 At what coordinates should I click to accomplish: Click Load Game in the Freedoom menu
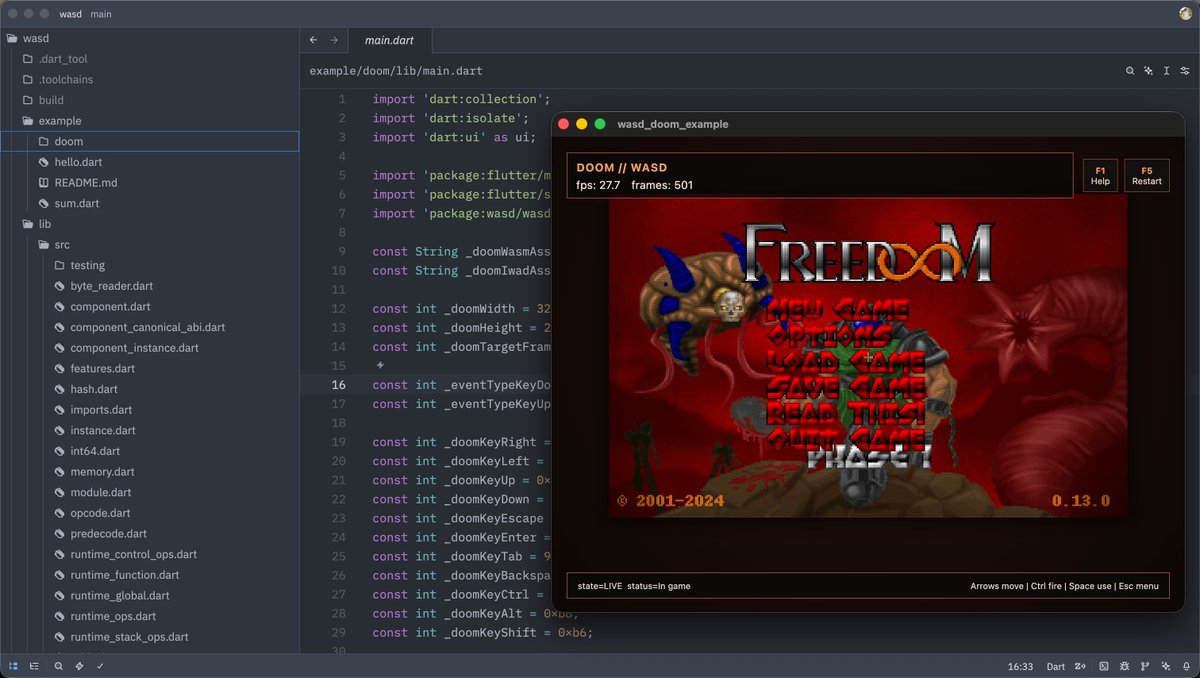(x=846, y=360)
